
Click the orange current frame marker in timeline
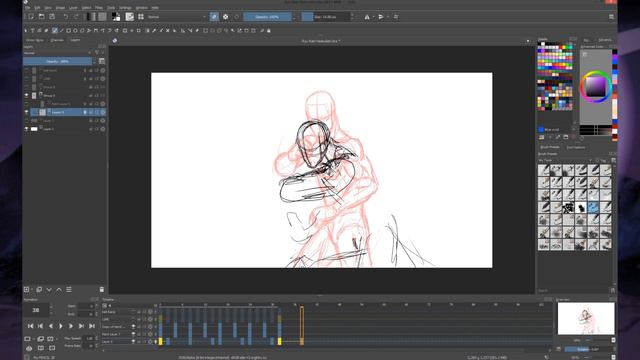302,326
